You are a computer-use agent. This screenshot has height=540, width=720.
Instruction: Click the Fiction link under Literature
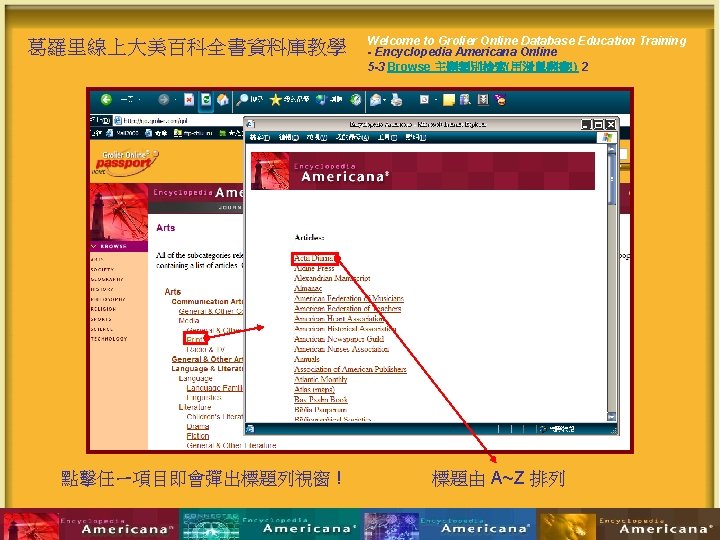point(198,436)
